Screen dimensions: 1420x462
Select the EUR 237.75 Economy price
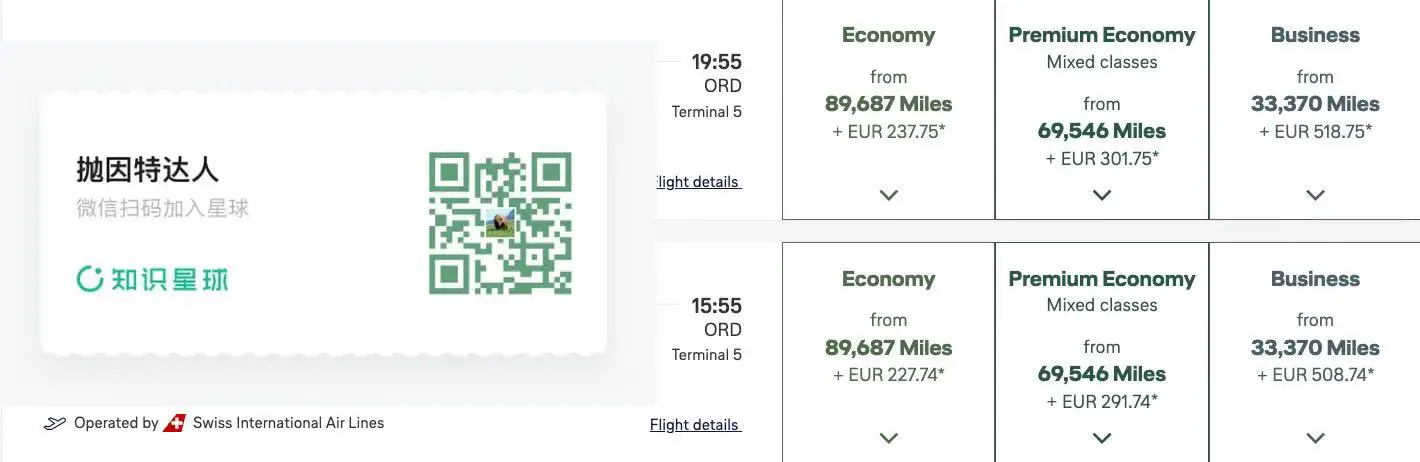(x=888, y=131)
